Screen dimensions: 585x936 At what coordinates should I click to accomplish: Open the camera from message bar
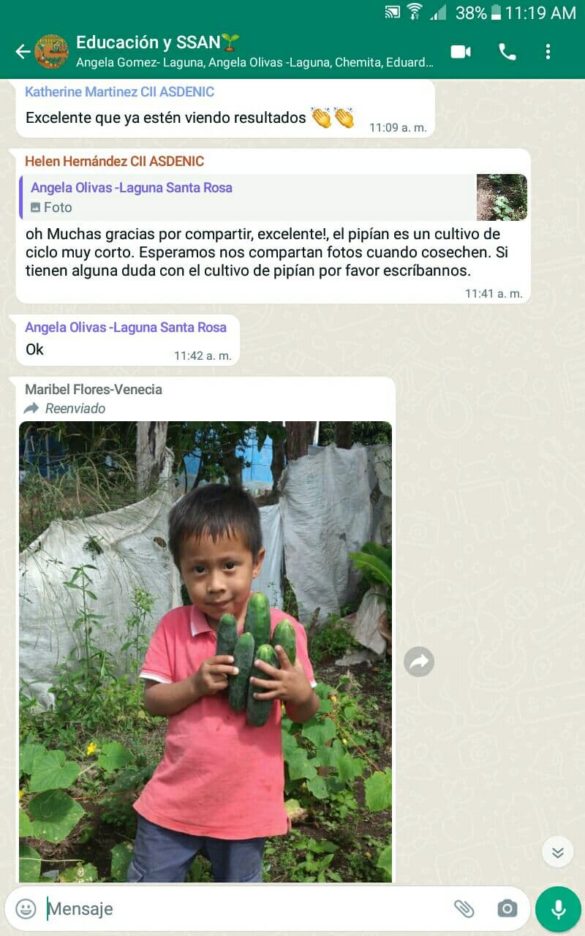[507, 909]
